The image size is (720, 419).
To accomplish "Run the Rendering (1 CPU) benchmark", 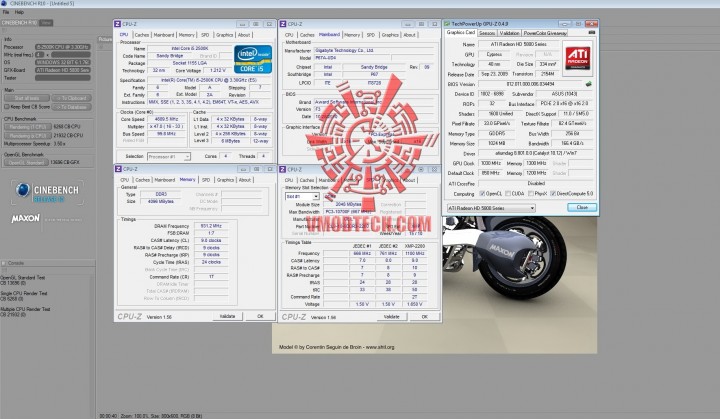I will [x=27, y=126].
